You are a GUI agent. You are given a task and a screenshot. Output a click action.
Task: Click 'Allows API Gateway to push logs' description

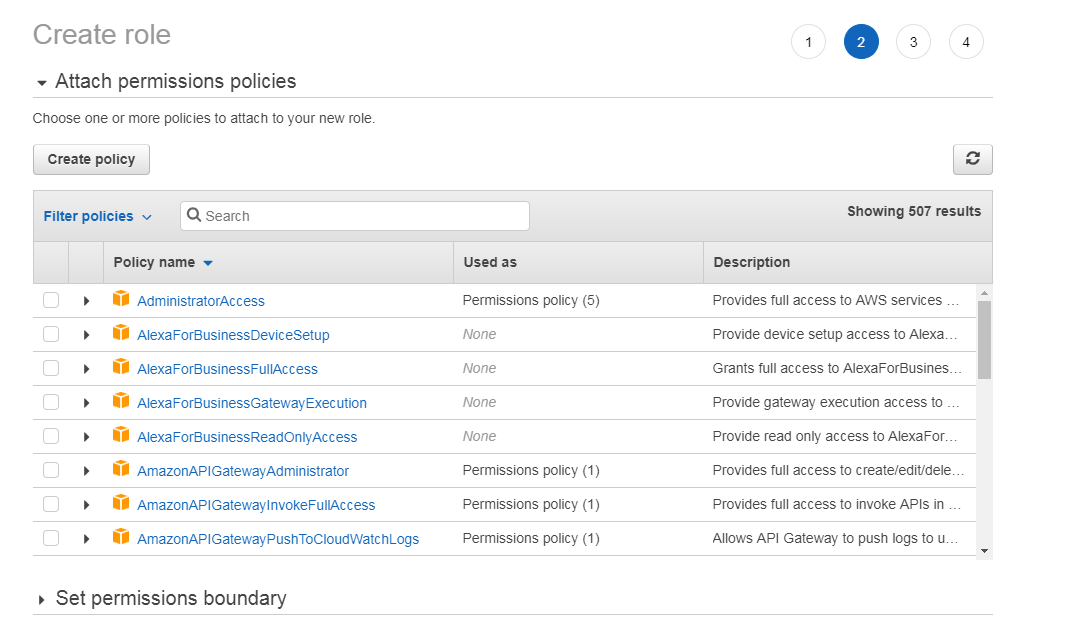(x=835, y=538)
